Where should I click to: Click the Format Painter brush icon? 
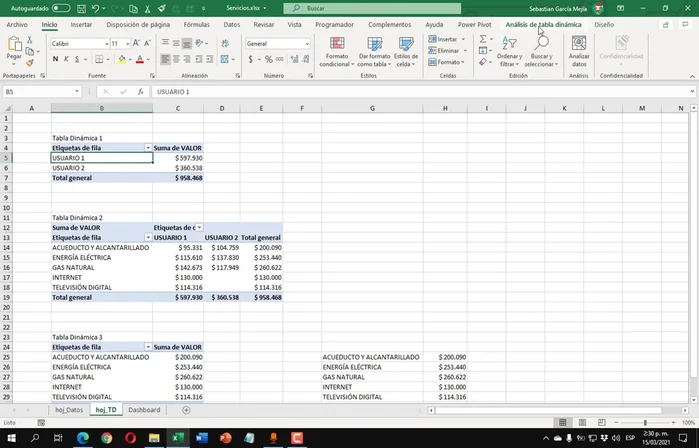29,63
